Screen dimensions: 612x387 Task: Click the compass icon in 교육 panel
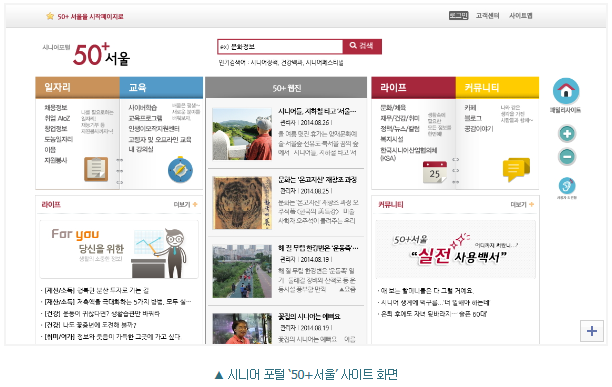click(x=180, y=169)
